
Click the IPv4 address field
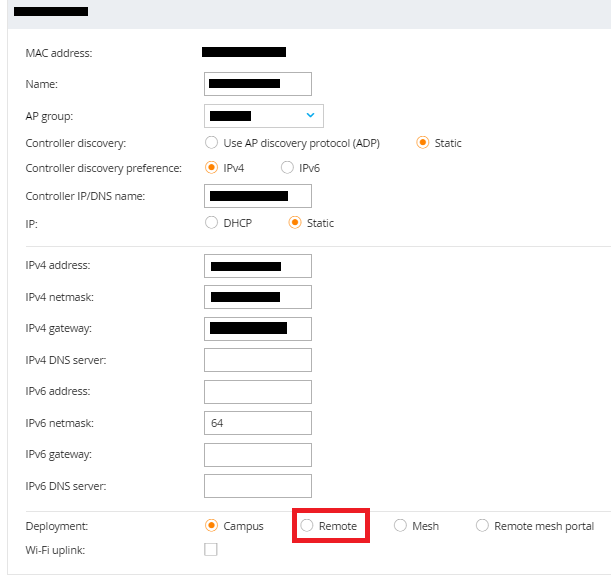(x=258, y=266)
